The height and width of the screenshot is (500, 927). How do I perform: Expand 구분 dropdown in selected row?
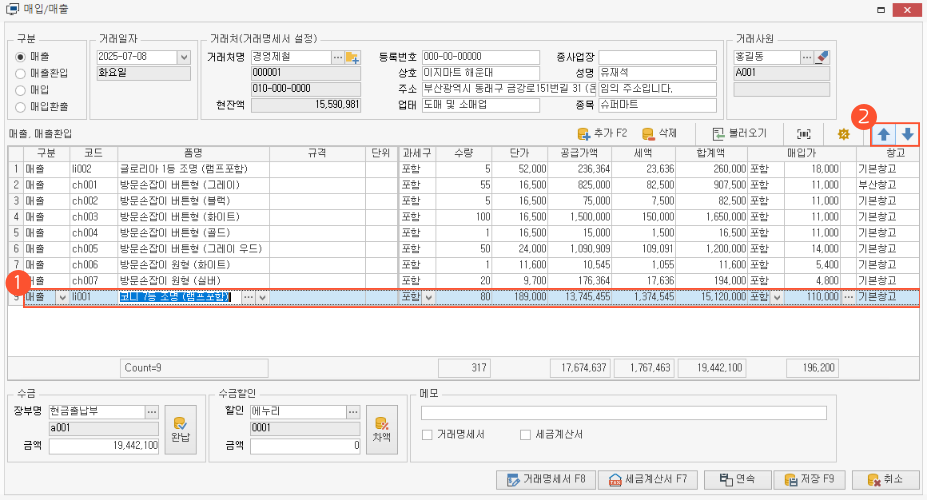(x=63, y=298)
